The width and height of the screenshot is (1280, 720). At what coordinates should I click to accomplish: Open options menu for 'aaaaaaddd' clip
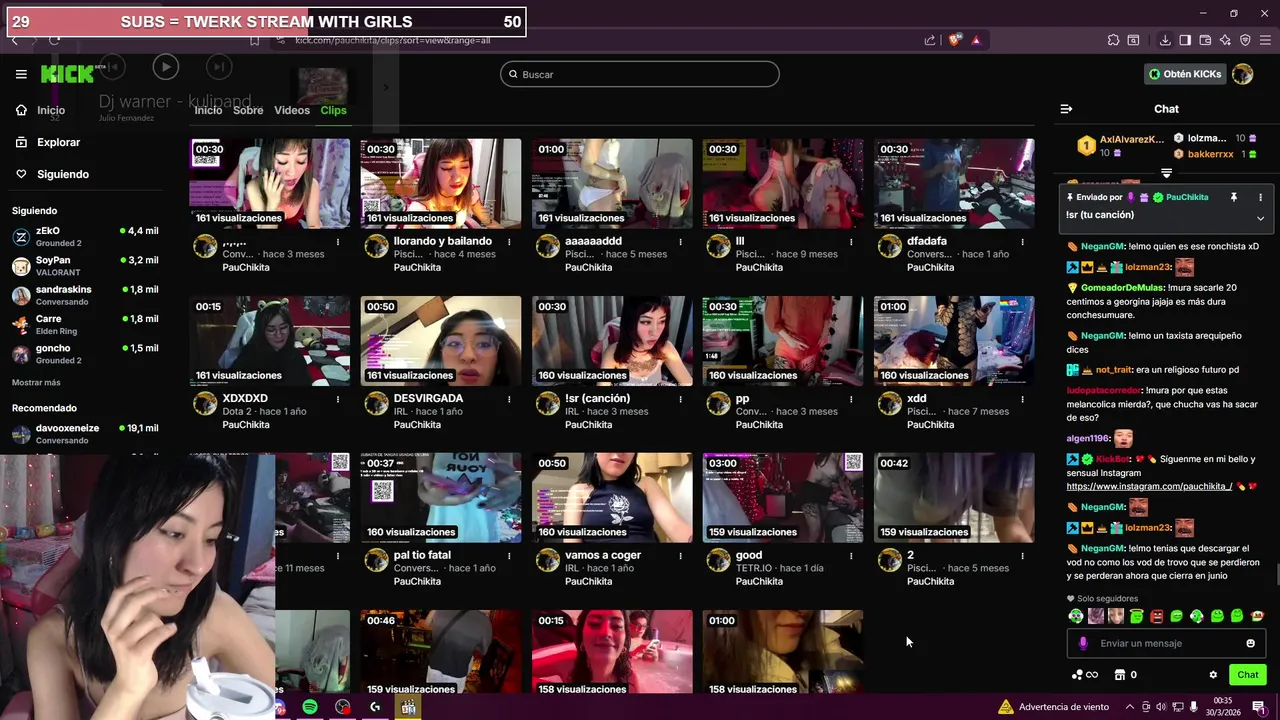(680, 241)
